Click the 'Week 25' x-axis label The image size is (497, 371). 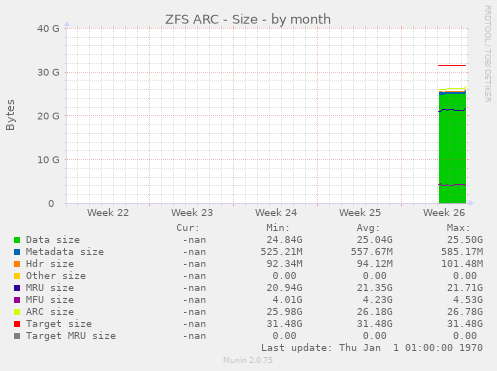pyautogui.click(x=360, y=213)
